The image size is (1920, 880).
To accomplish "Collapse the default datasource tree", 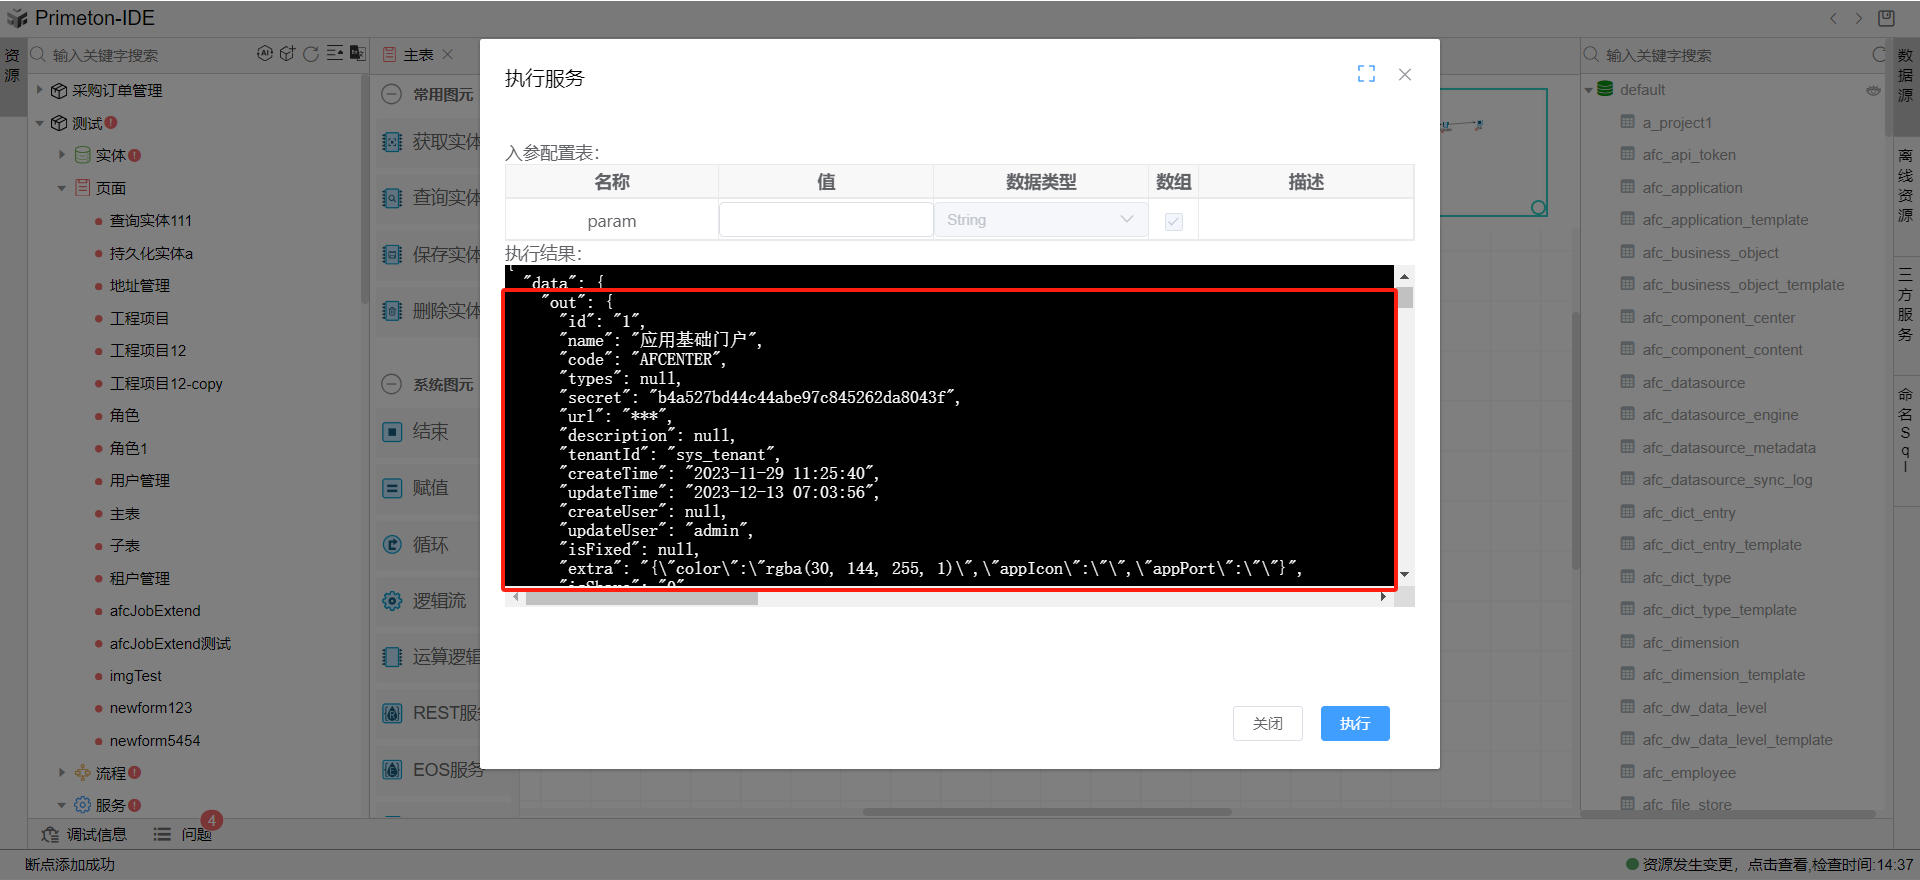I will point(1588,90).
